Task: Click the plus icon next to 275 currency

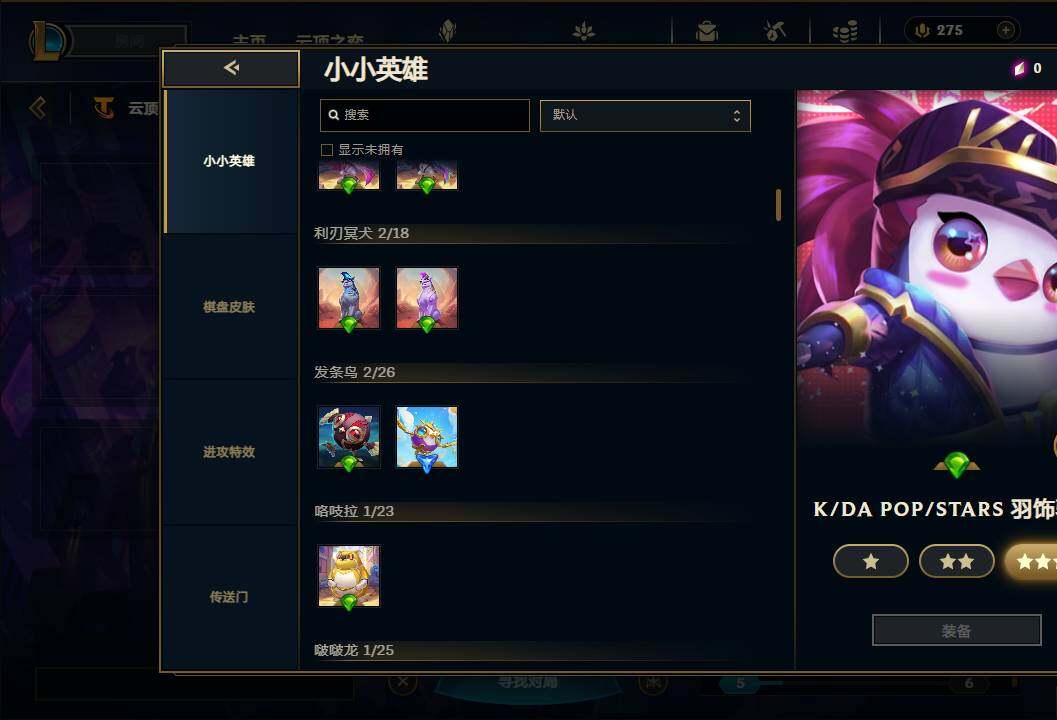Action: (1005, 30)
